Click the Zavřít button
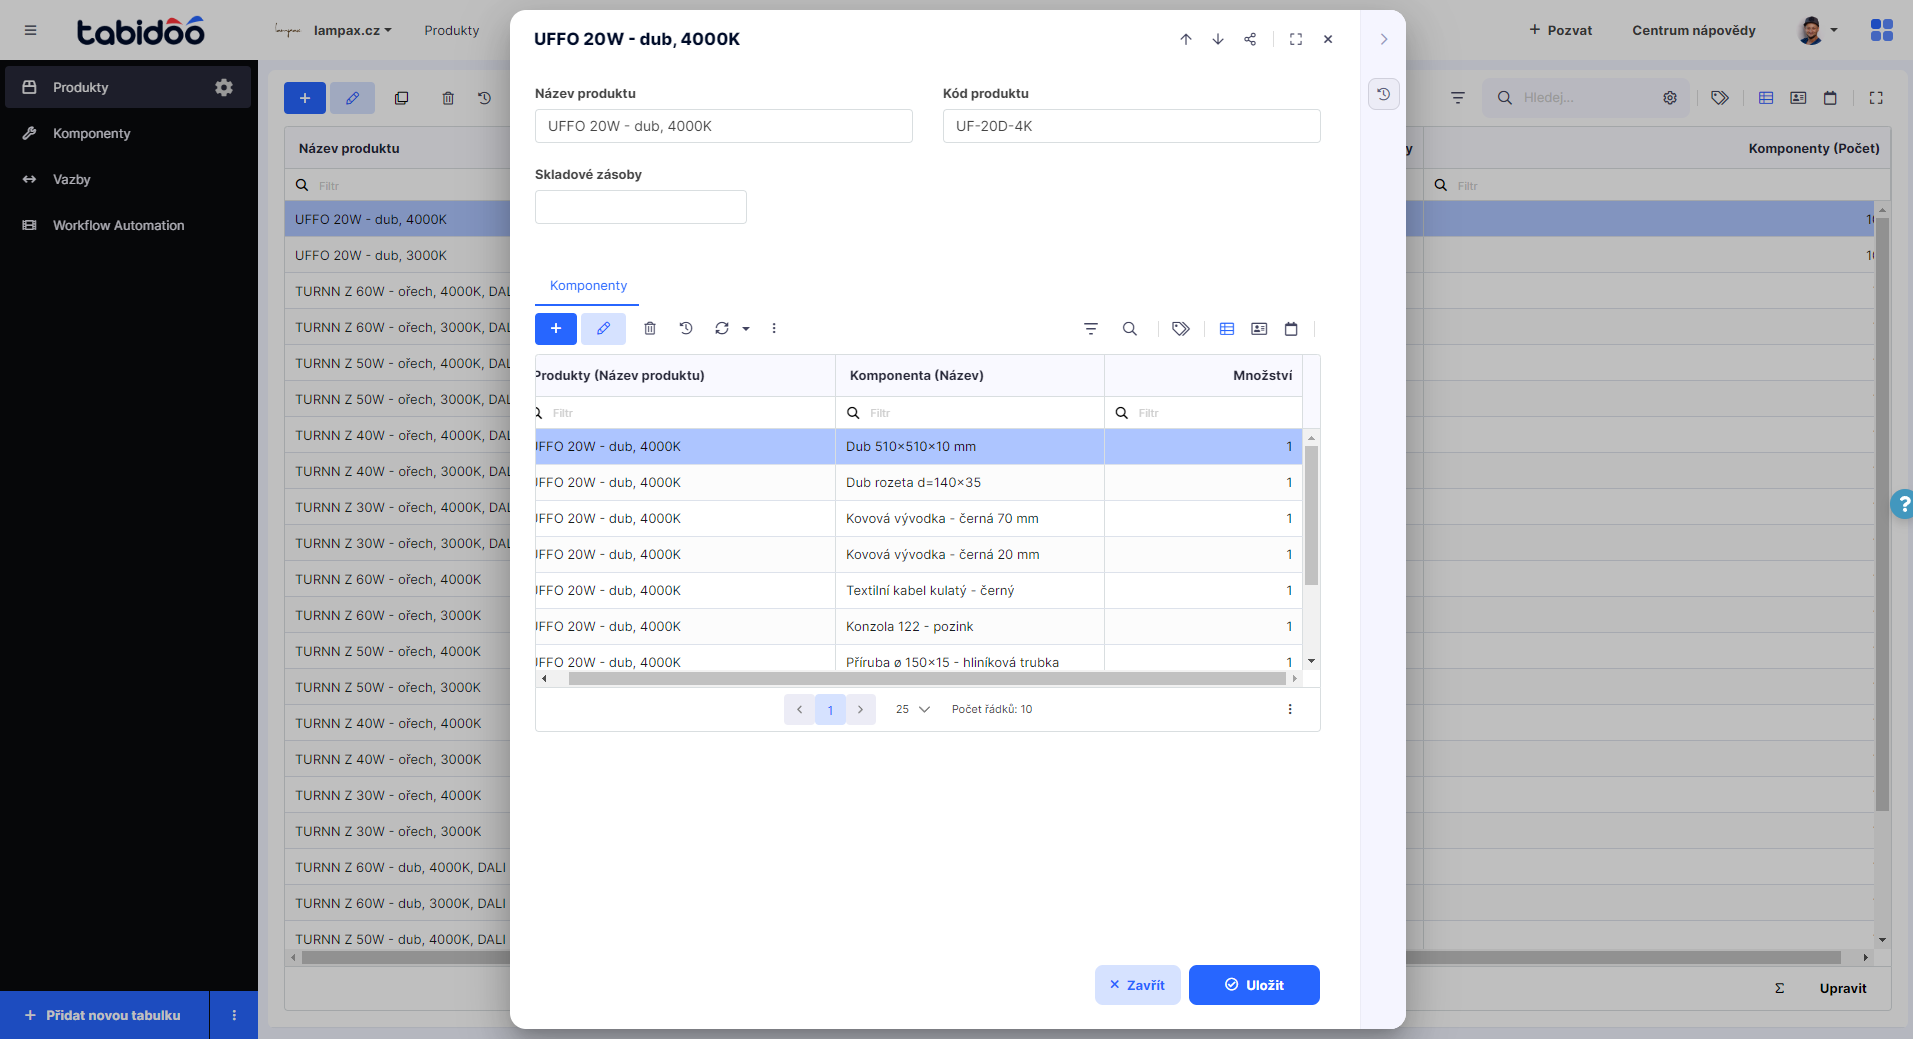Viewport: 1913px width, 1039px height. pos(1137,985)
